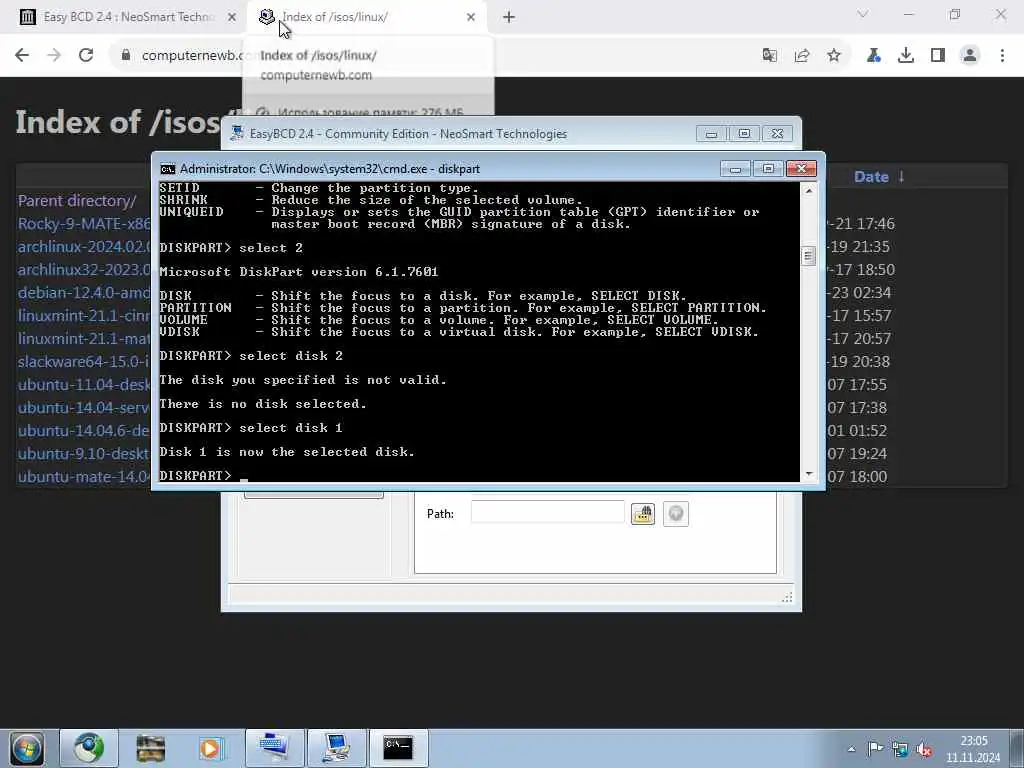Close the diskpart cmd window

[801, 169]
